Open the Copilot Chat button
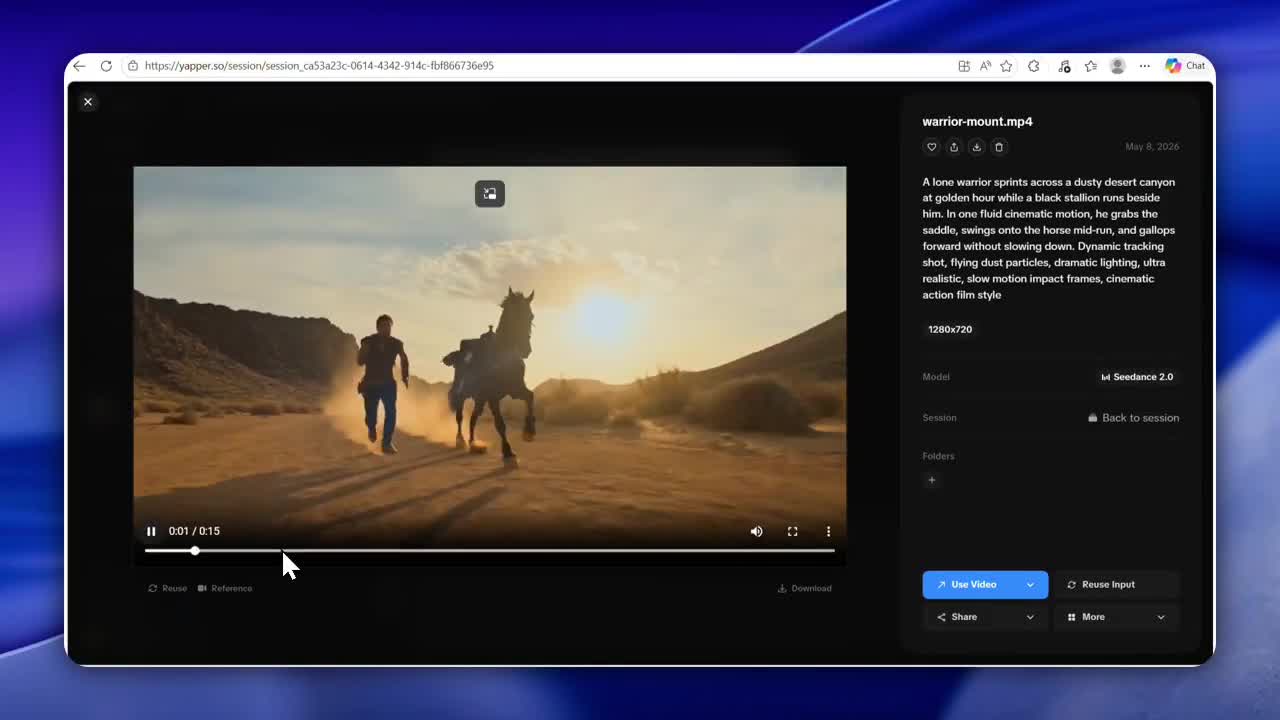The height and width of the screenshot is (720, 1280). [1186, 66]
